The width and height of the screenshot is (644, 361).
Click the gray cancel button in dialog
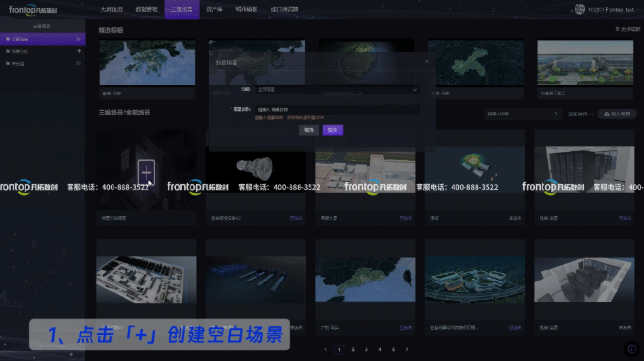pyautogui.click(x=309, y=130)
